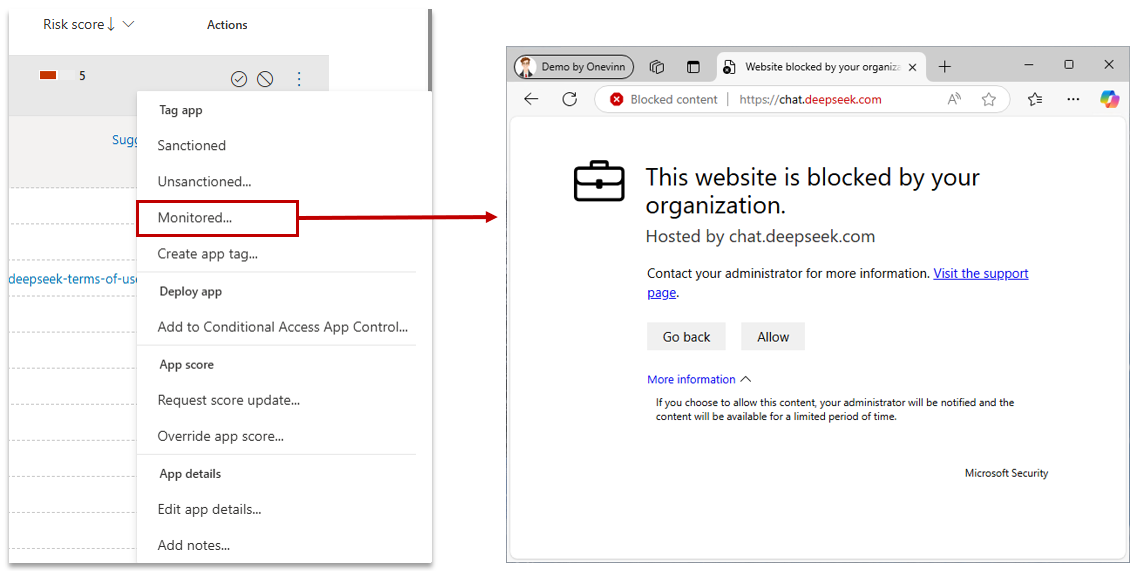
Task: Choose Unsanctioned... in the context menu
Action: coord(204,181)
